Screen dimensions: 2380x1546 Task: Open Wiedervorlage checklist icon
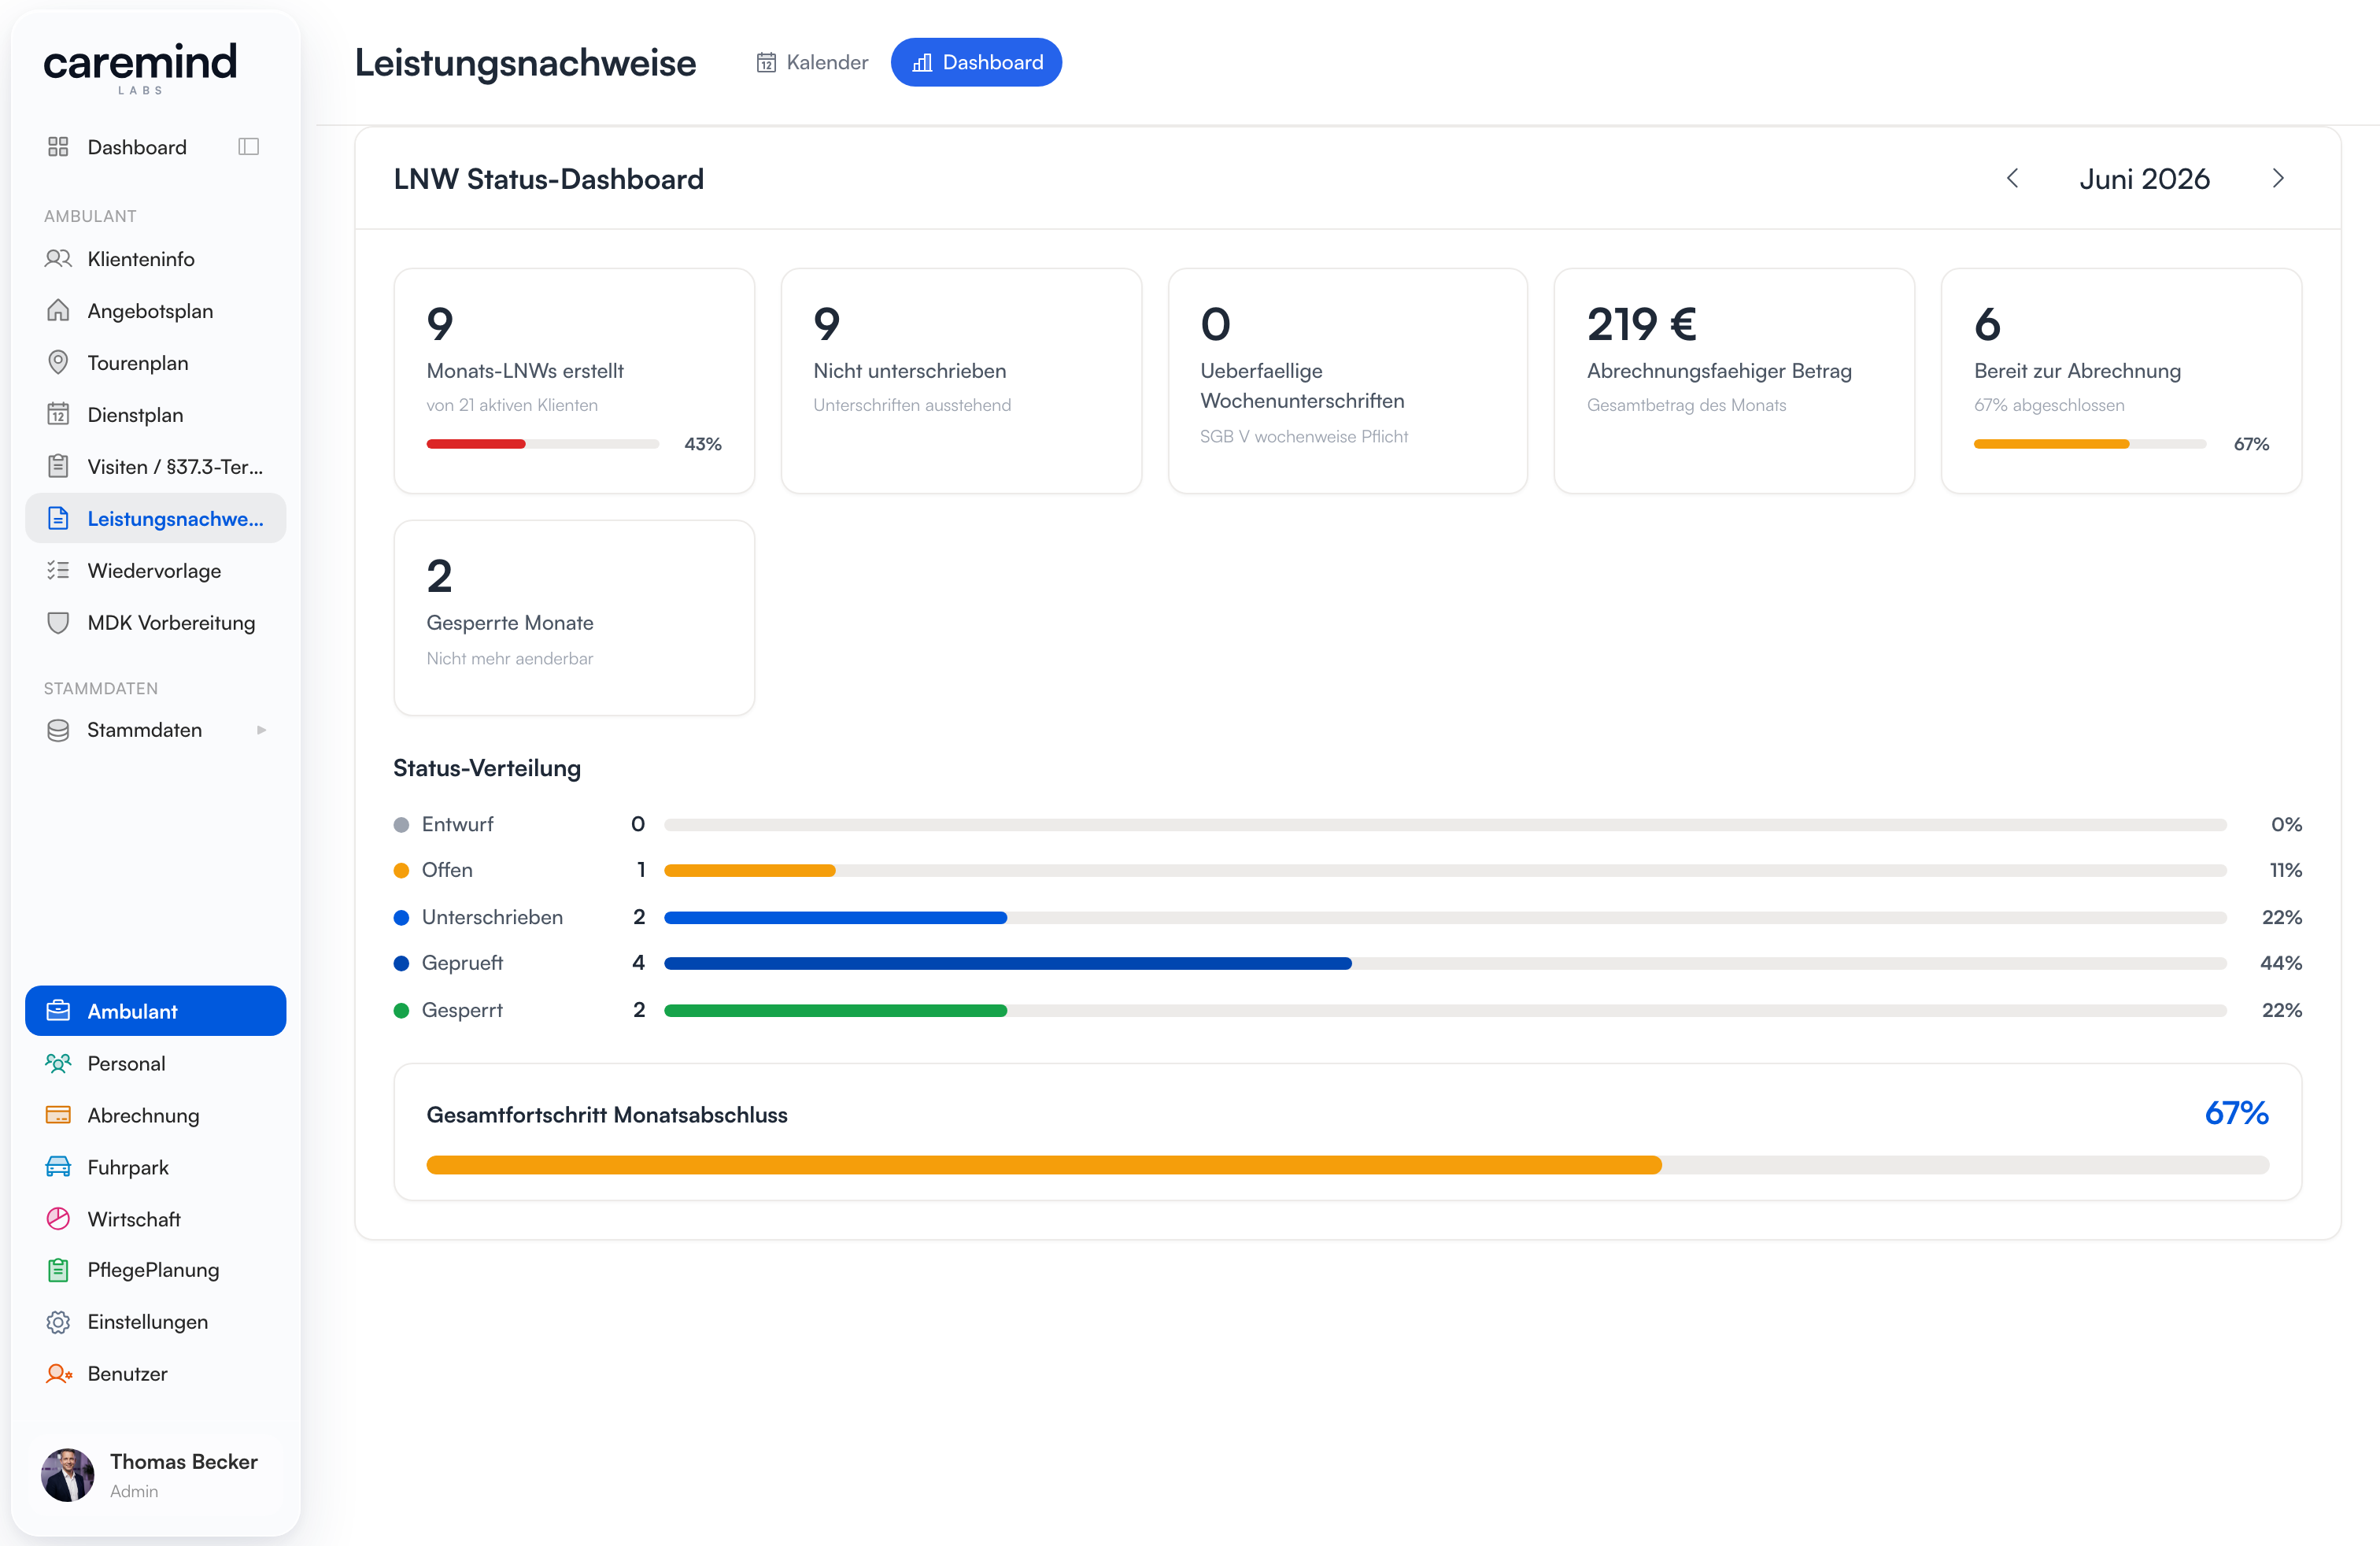(x=58, y=571)
